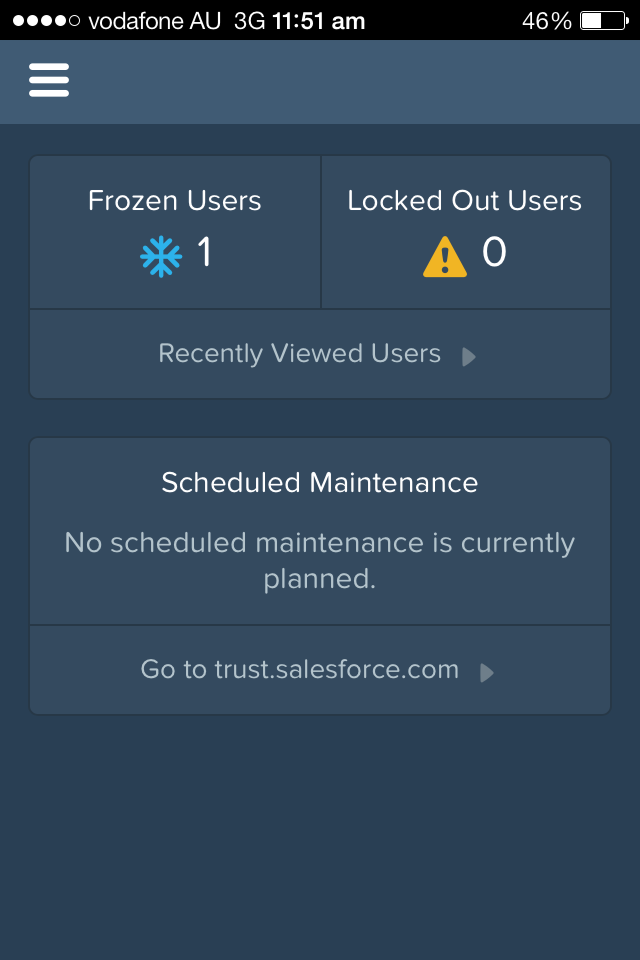The image size is (640, 960).
Task: Tap the battery icon in status bar
Action: coord(604,20)
